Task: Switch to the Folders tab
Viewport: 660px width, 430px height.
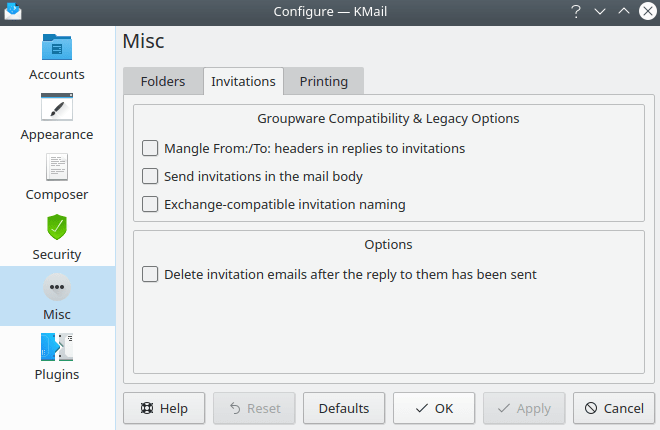Action: coord(163,82)
